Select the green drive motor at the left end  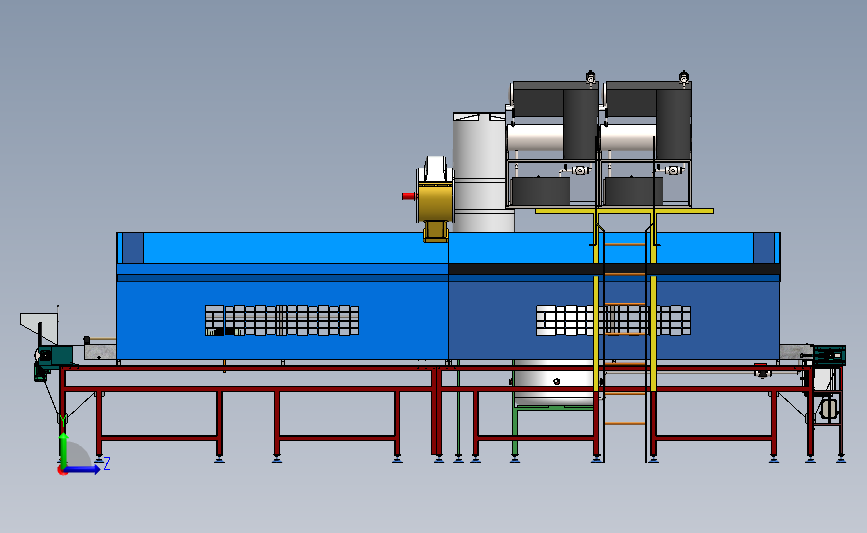[54, 356]
